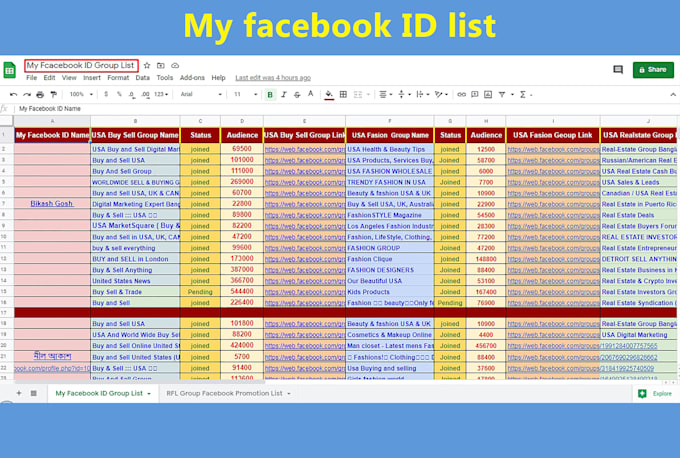Screen dimensions: 680x458
Task: Click the Merge cells icon
Action: coord(358,94)
